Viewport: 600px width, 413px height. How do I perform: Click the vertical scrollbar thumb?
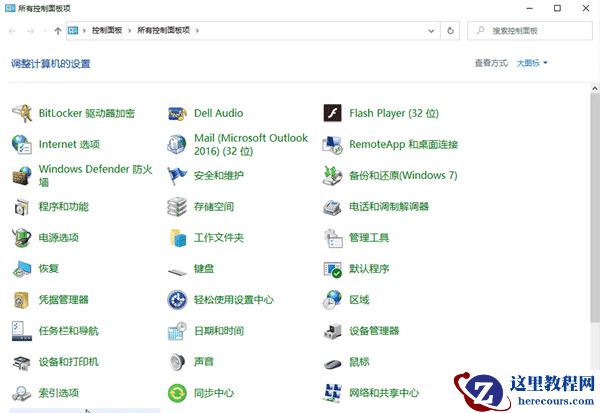pyautogui.click(x=595, y=209)
